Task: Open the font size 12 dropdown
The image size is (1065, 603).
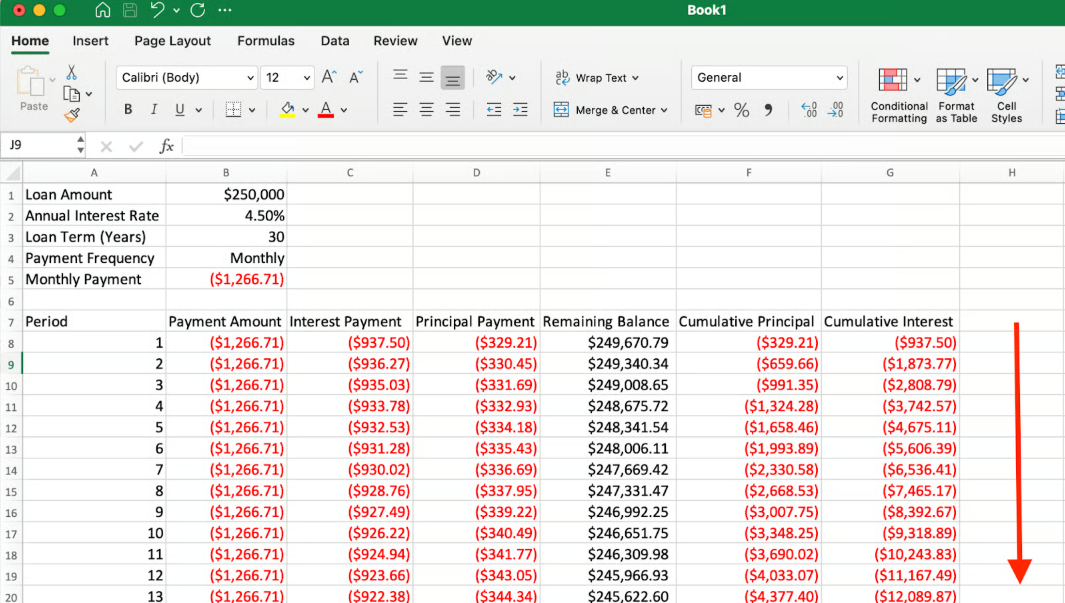Action: pyautogui.click(x=287, y=78)
